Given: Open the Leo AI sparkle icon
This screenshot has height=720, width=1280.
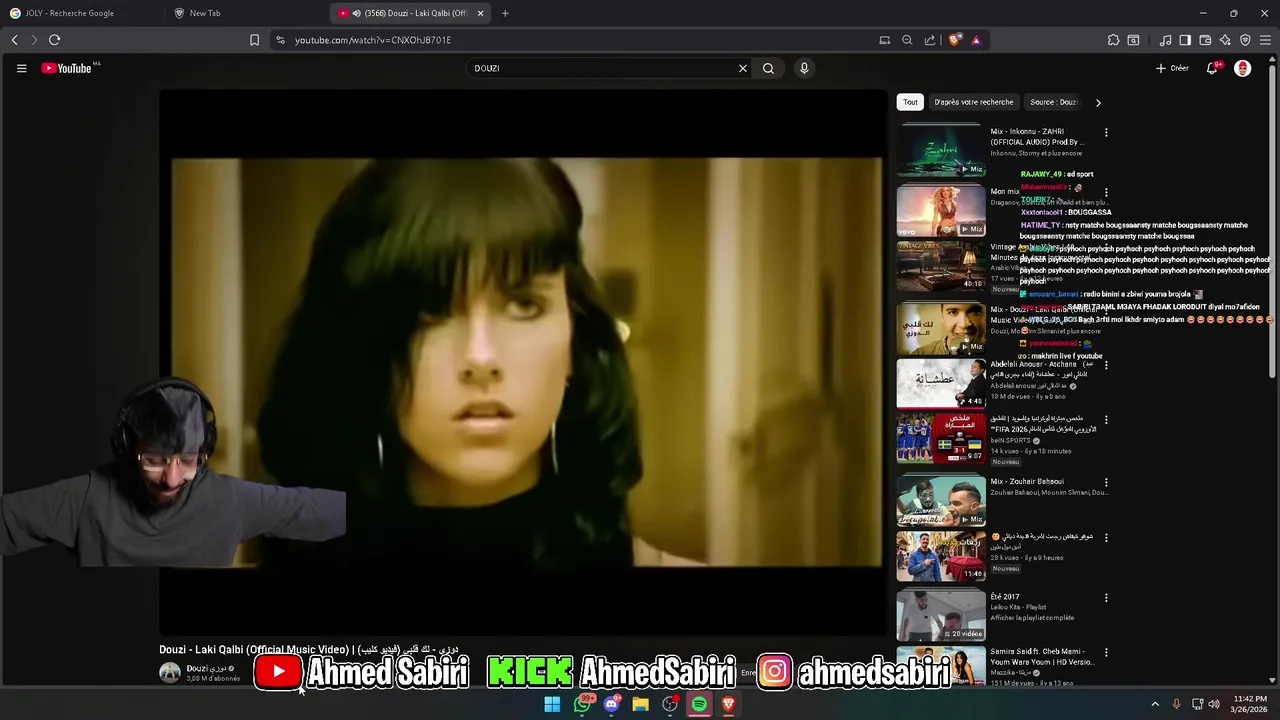Looking at the screenshot, I should pyautogui.click(x=1225, y=40).
